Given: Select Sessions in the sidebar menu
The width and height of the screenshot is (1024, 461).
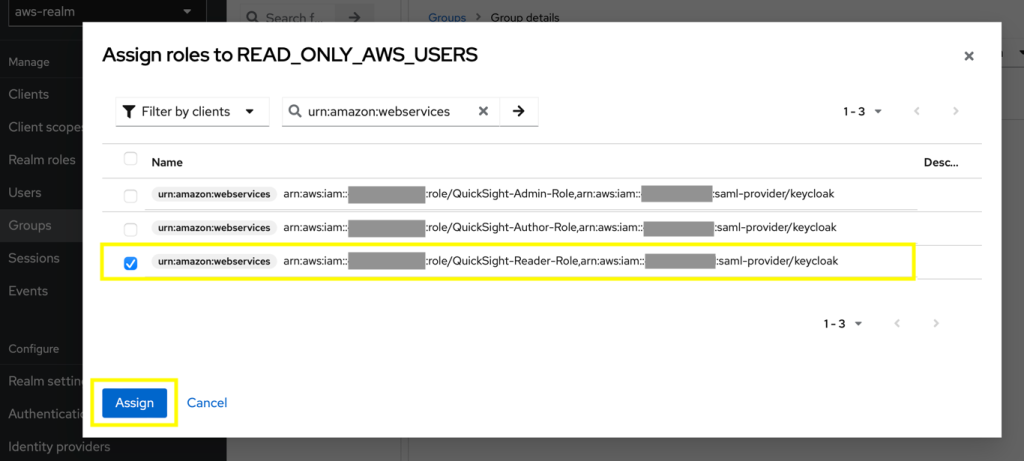Looking at the screenshot, I should 34,258.
